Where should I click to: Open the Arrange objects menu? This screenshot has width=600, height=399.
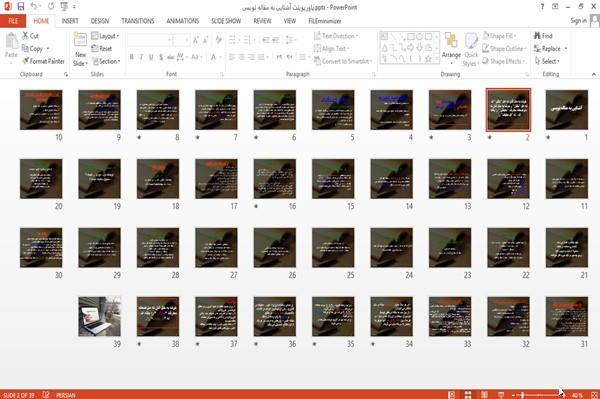(451, 49)
